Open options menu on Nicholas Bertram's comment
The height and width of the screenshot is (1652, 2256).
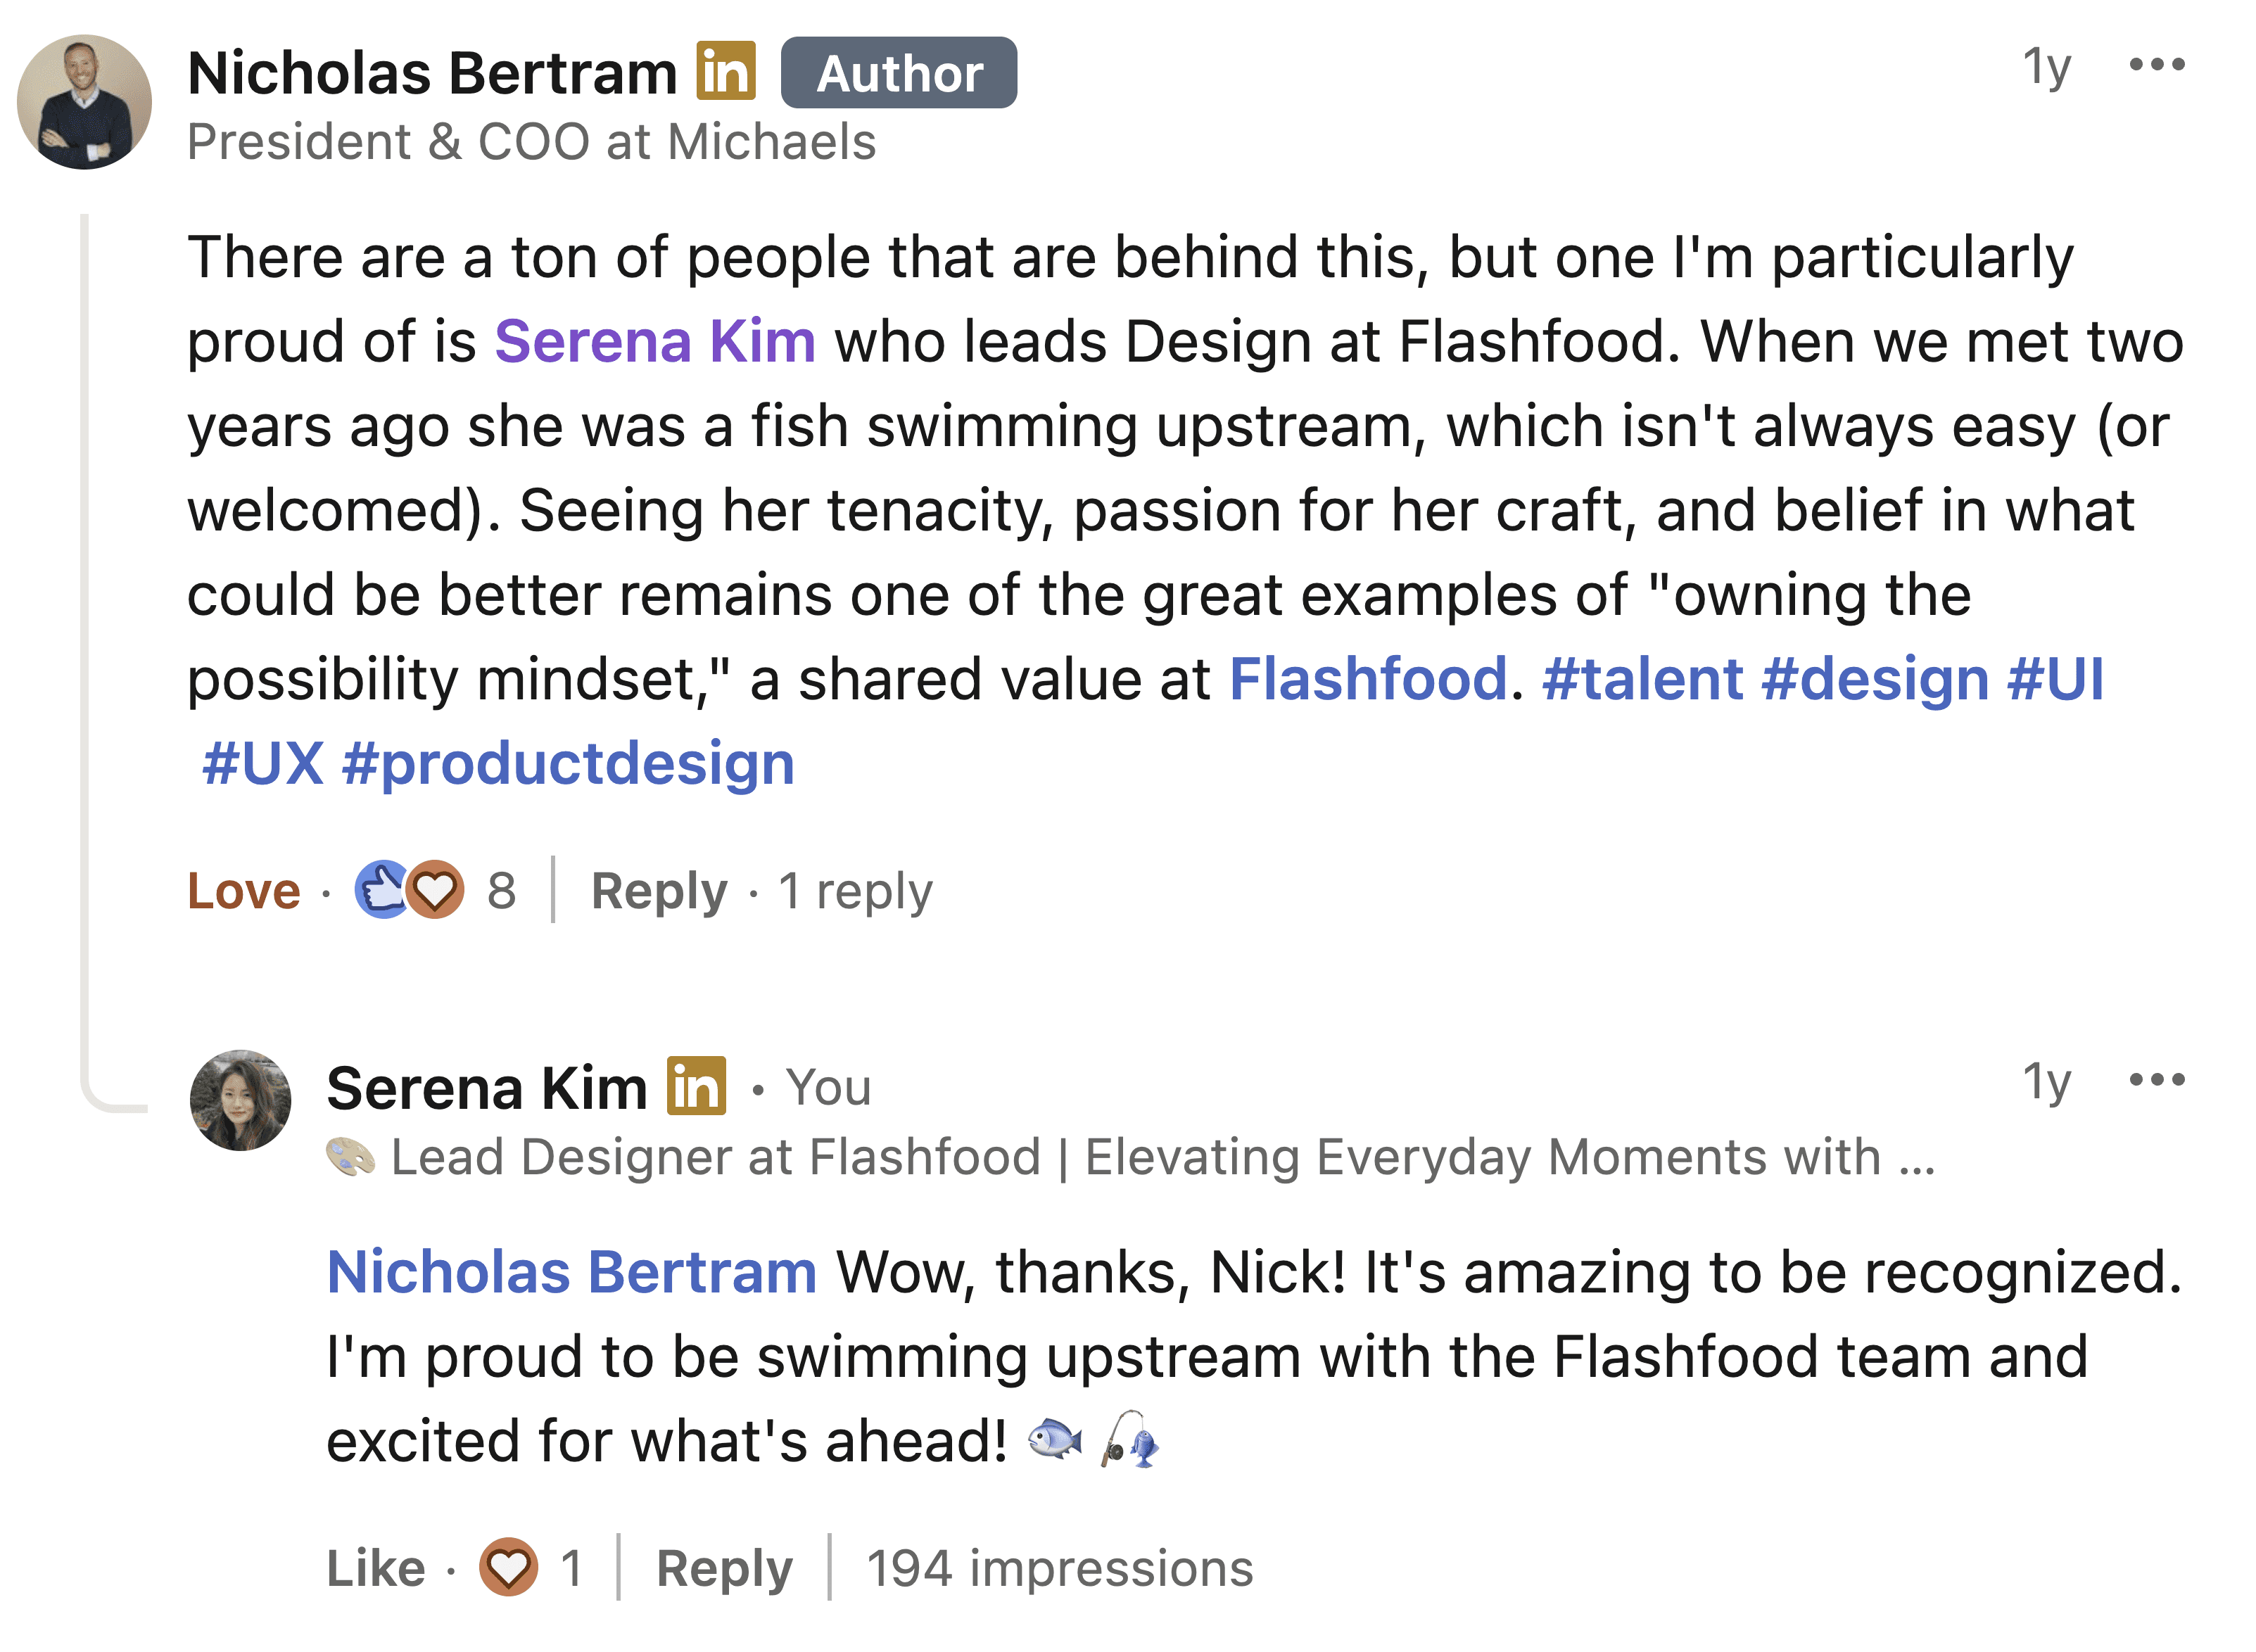point(2156,66)
